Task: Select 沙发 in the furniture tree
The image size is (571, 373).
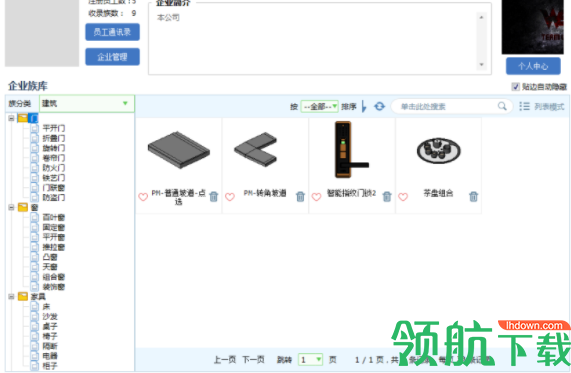Action: (50, 317)
